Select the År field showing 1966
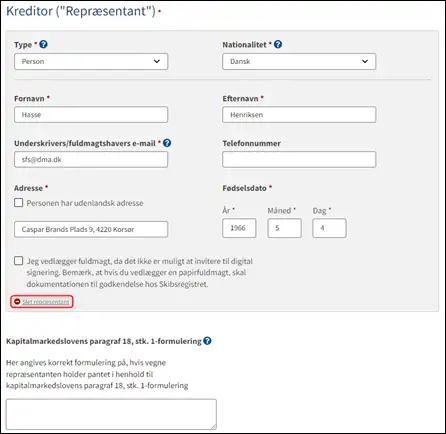This screenshot has width=446, height=434. click(239, 228)
